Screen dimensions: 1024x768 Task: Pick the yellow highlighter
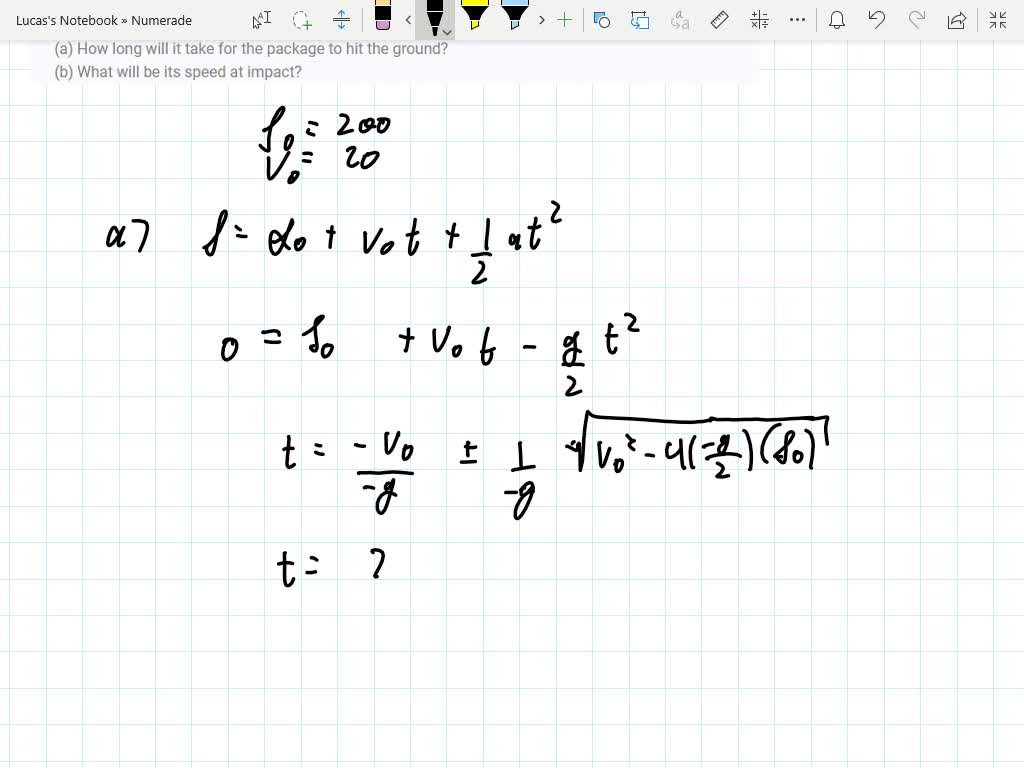pos(475,16)
